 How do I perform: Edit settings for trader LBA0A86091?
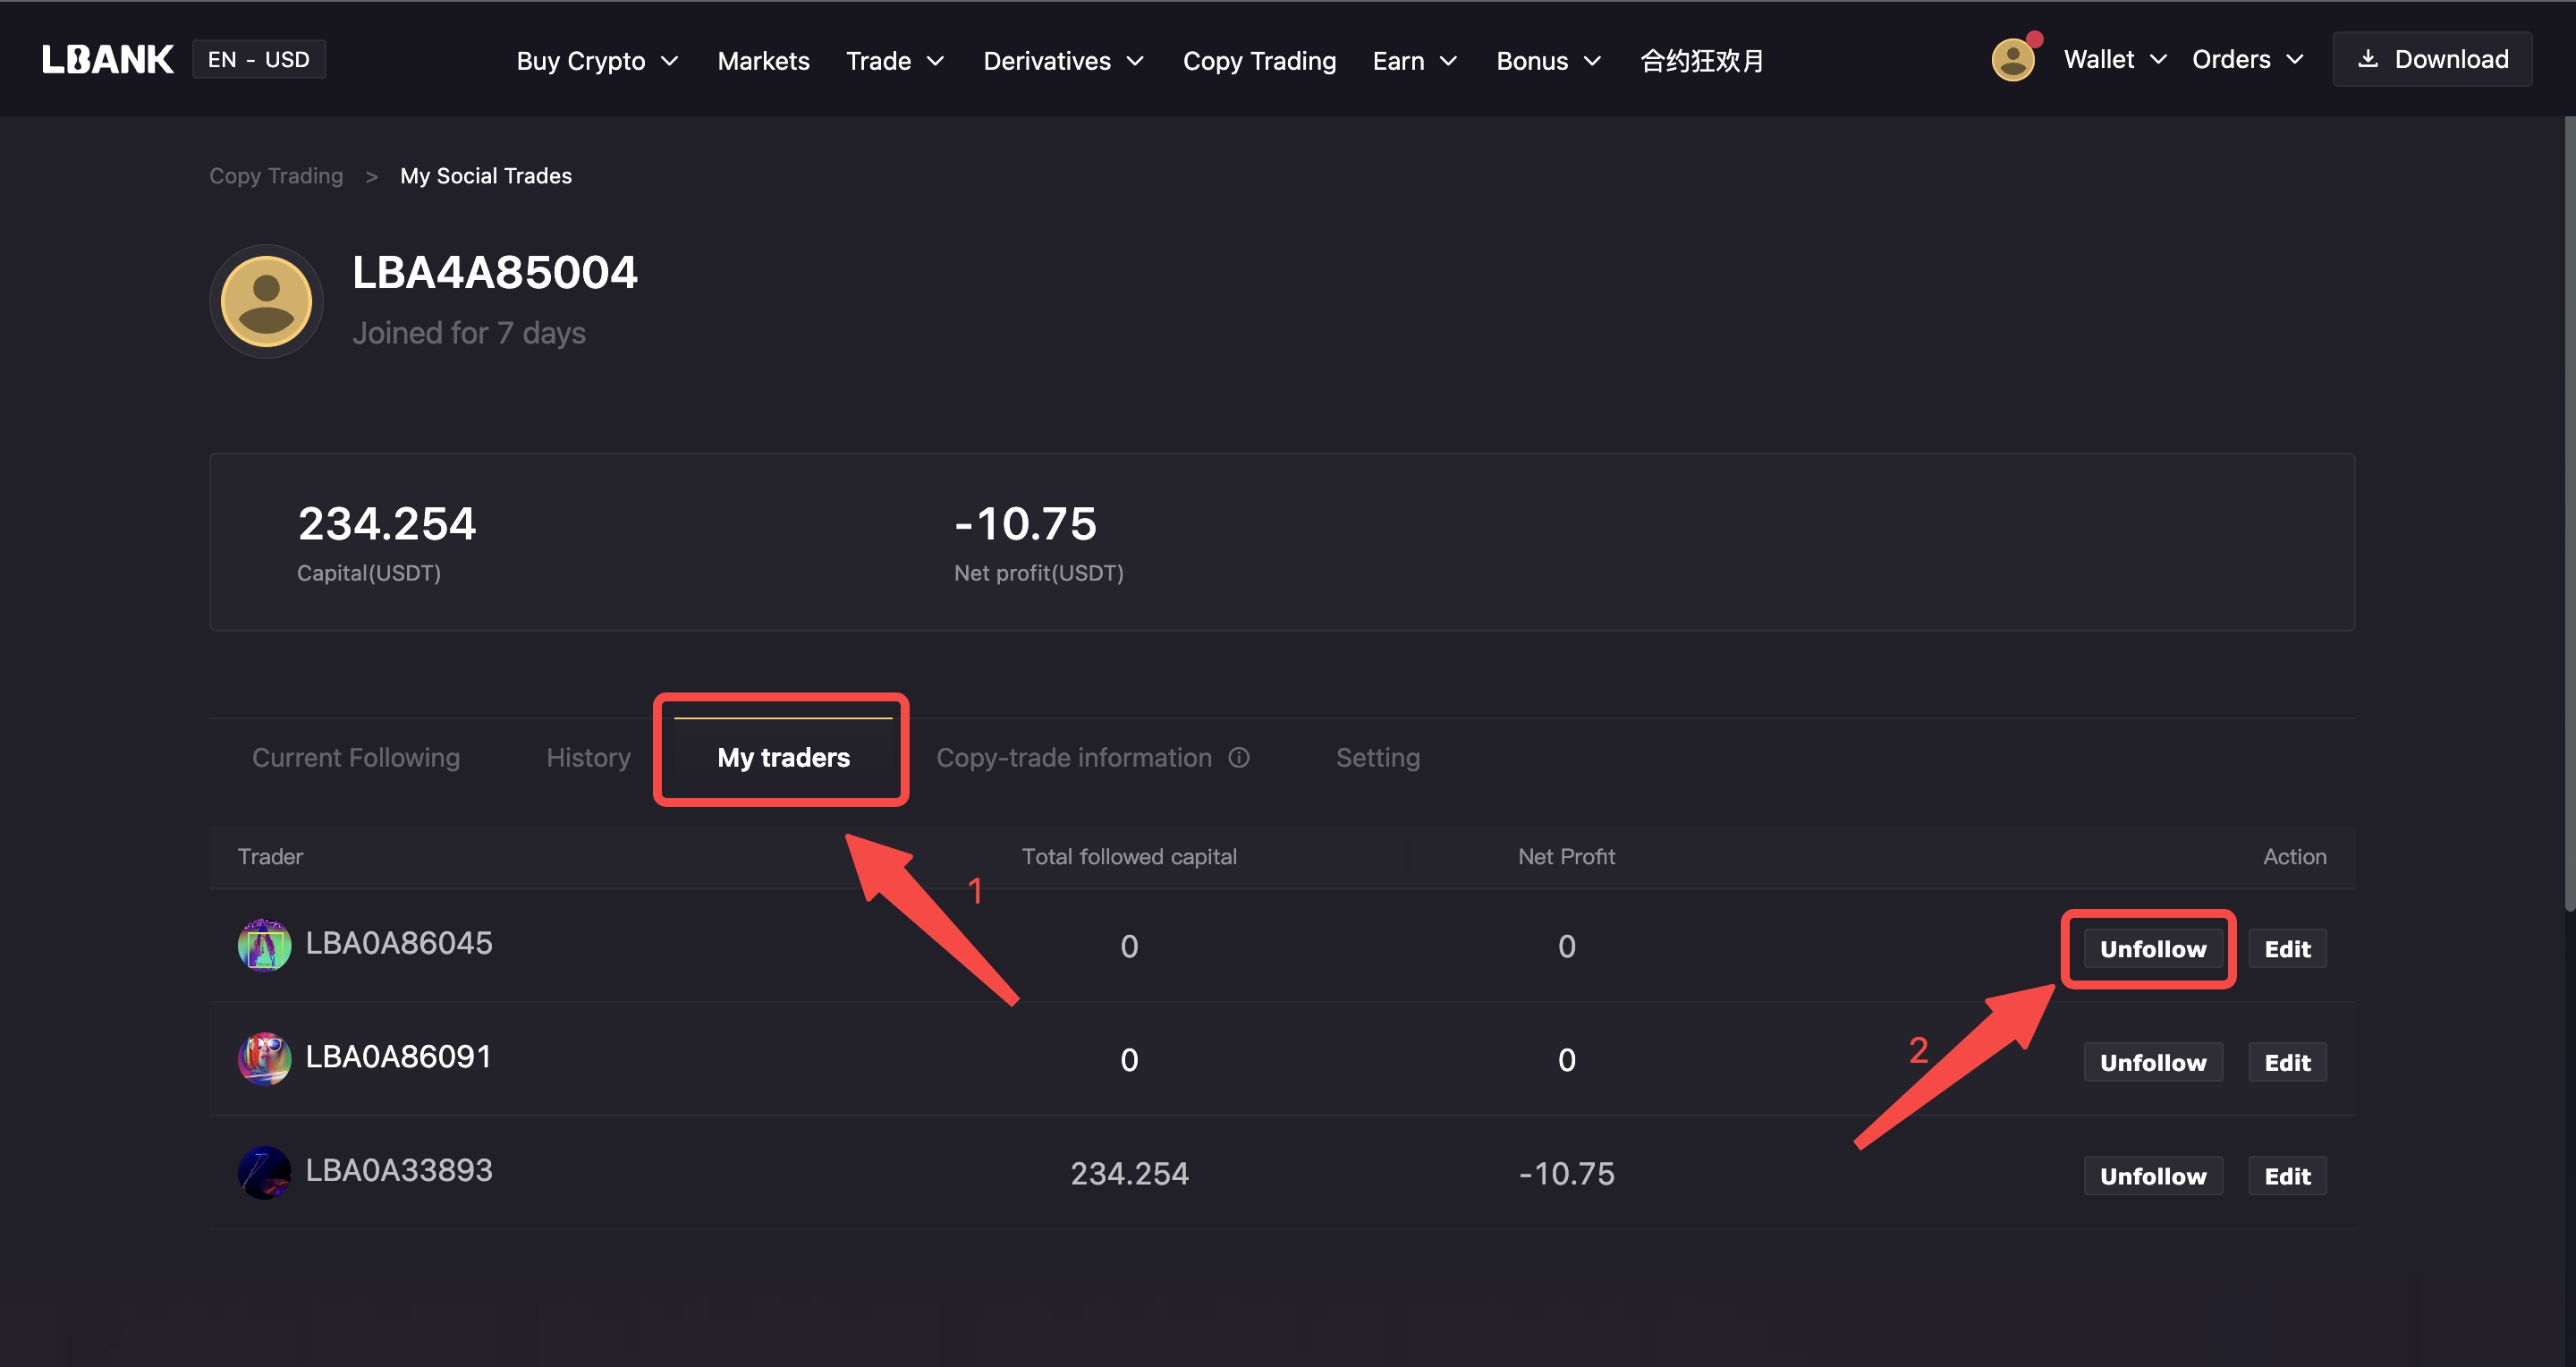(x=2287, y=1062)
